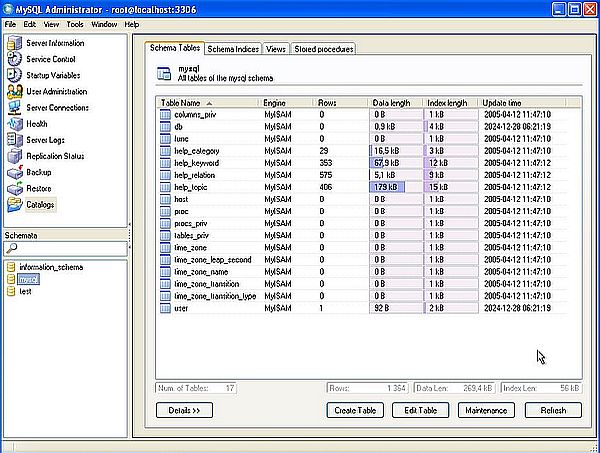Click table icon of time_zone_name row
Image resolution: width=600 pixels, height=453 pixels.
pos(165,272)
